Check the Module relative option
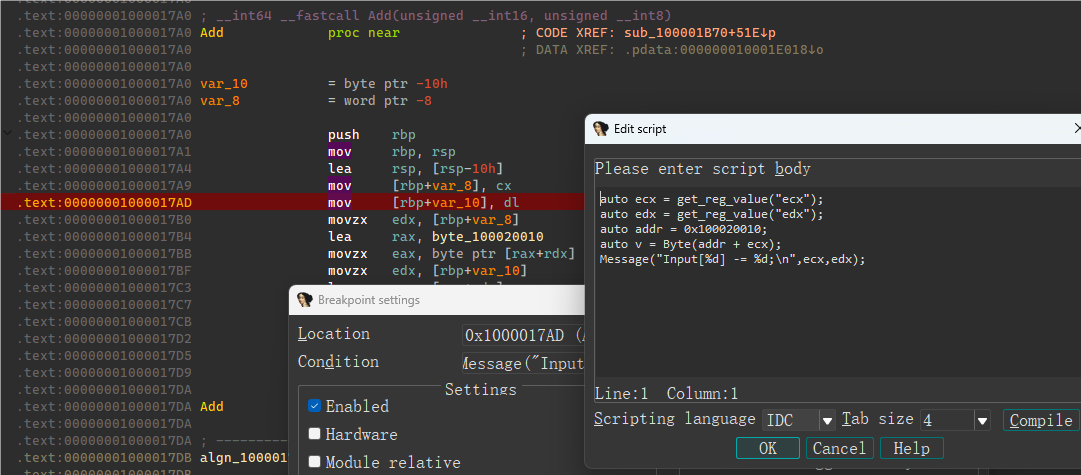 coord(315,462)
